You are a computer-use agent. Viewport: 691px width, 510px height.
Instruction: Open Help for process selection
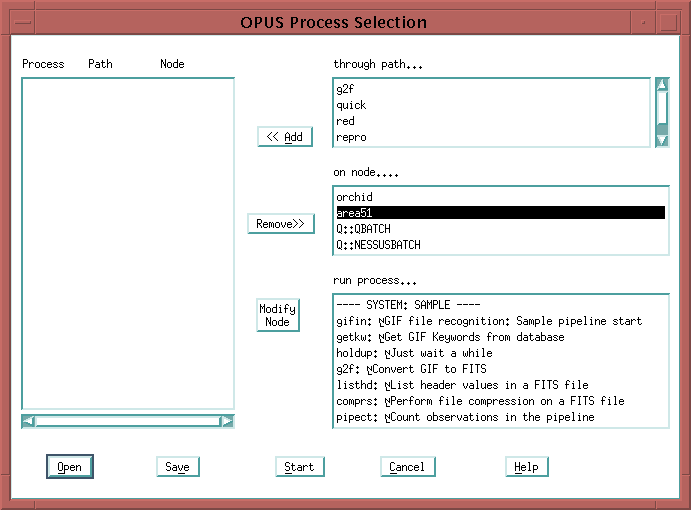tap(526, 467)
